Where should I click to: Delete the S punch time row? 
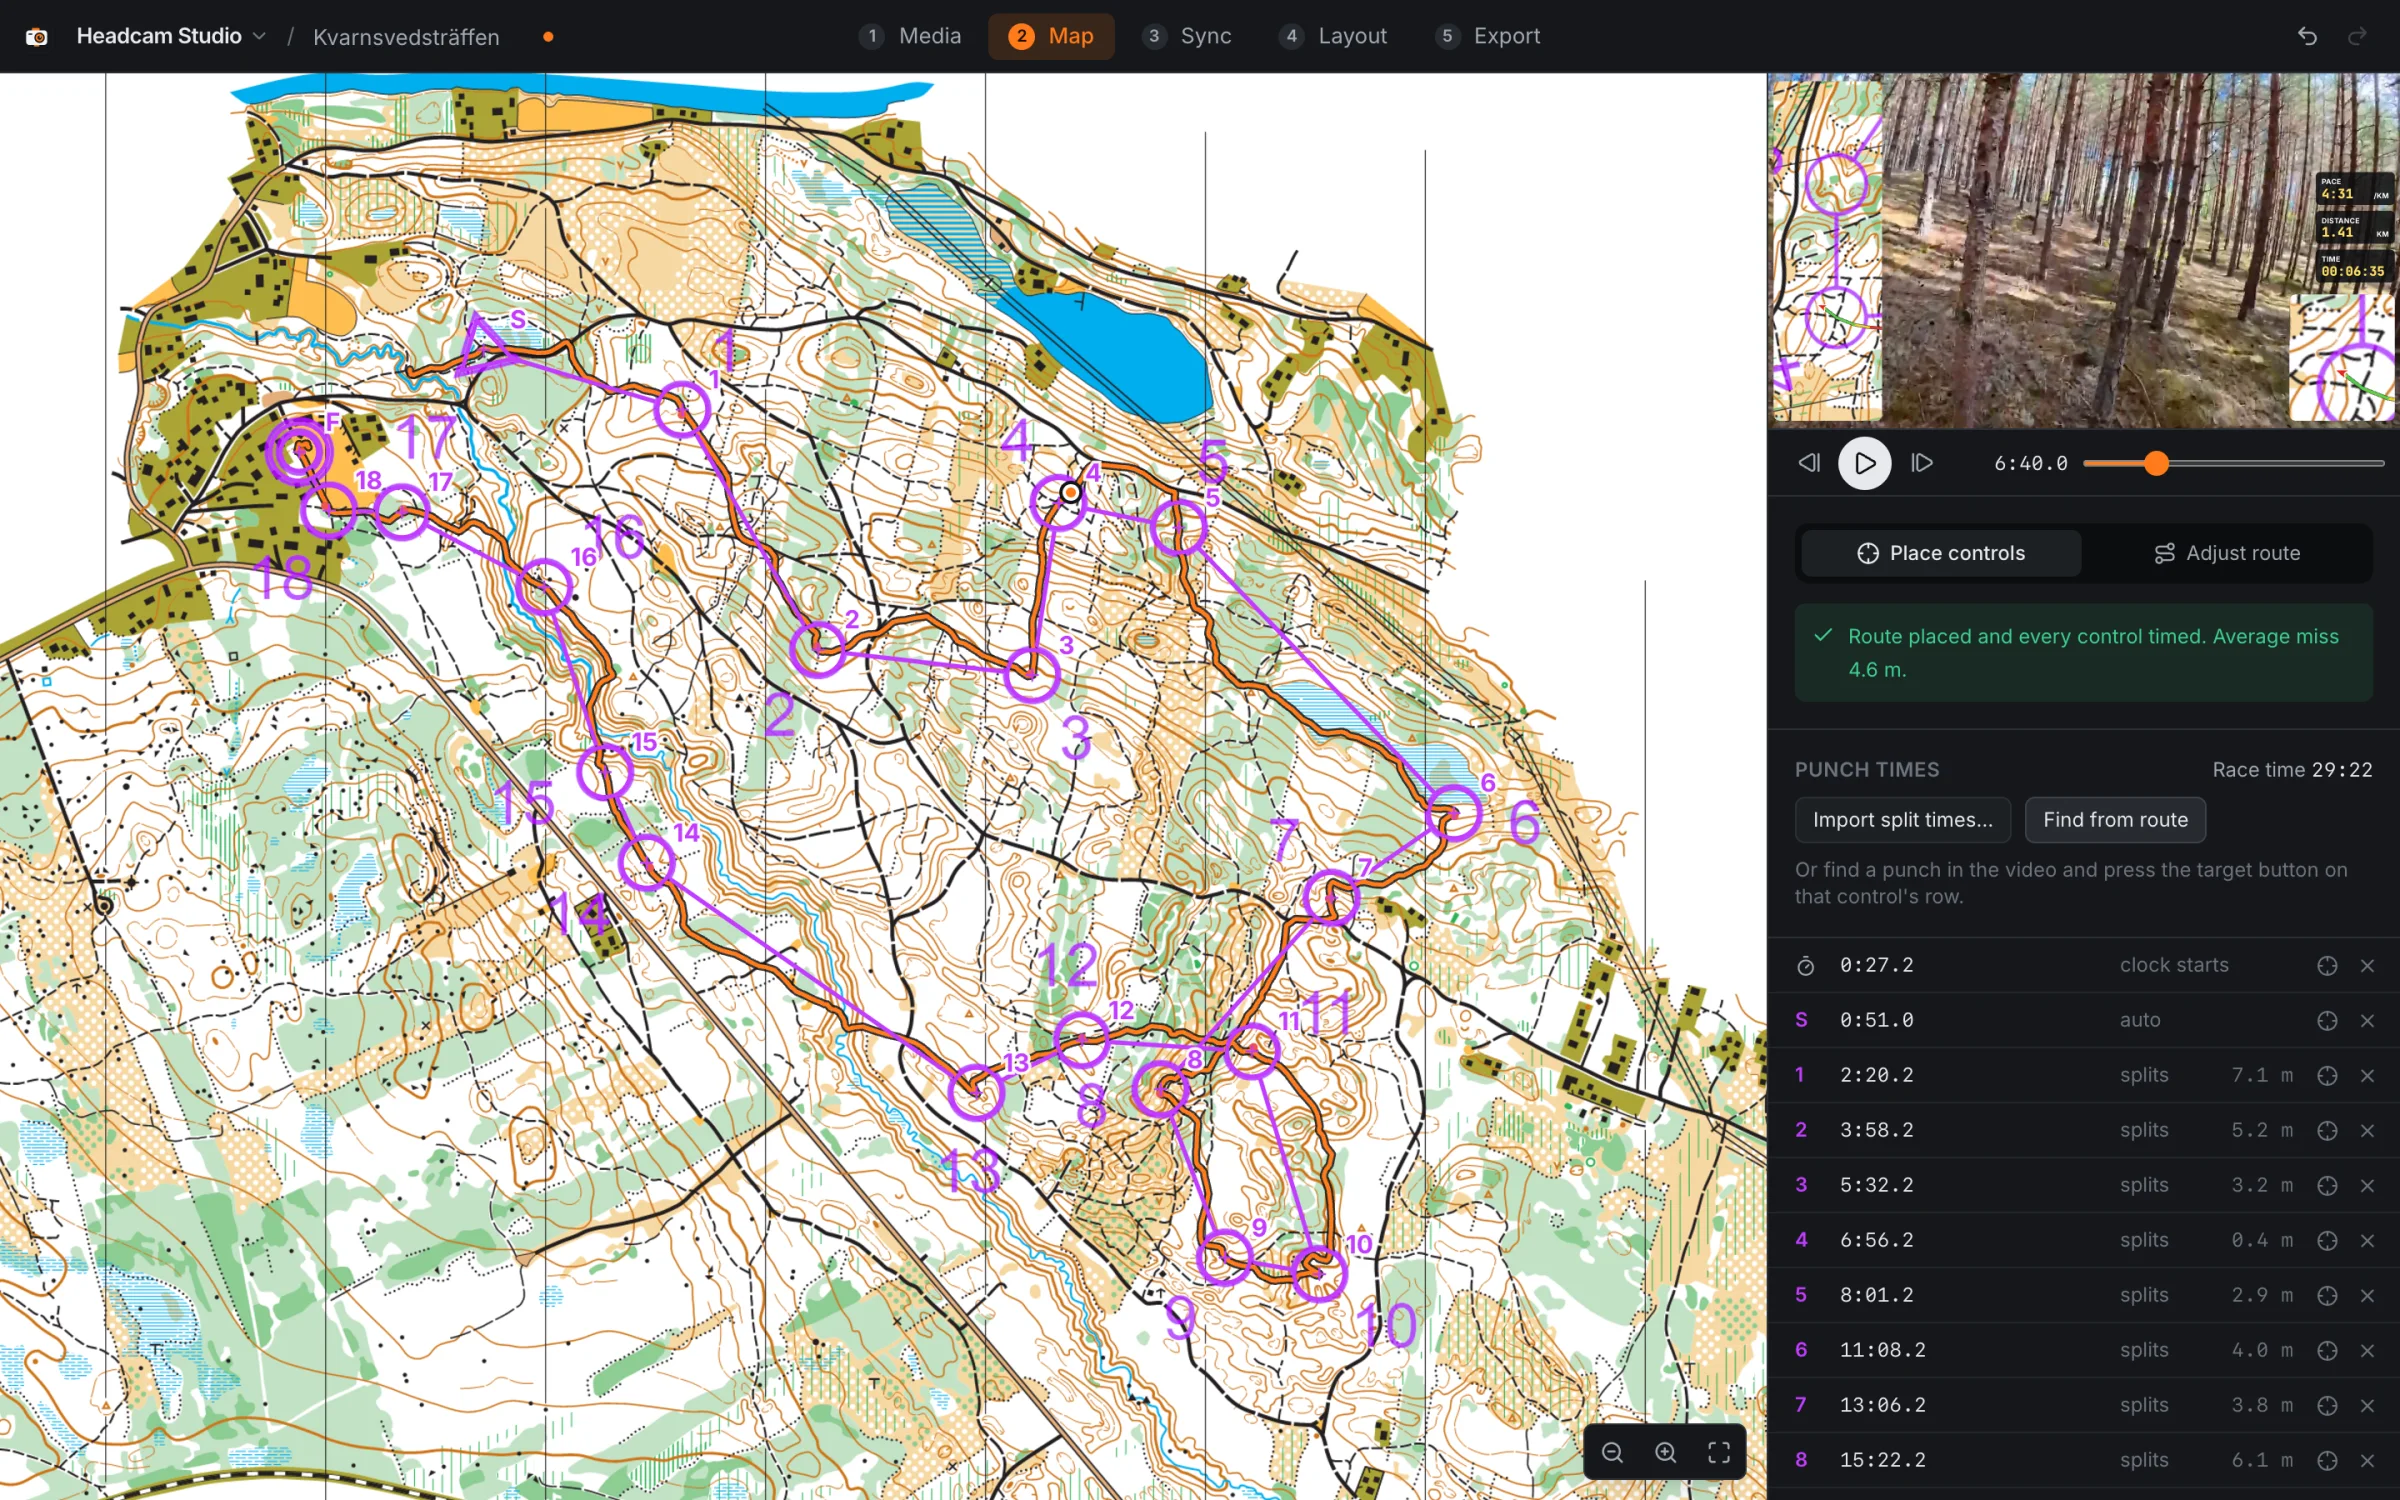click(2367, 1020)
